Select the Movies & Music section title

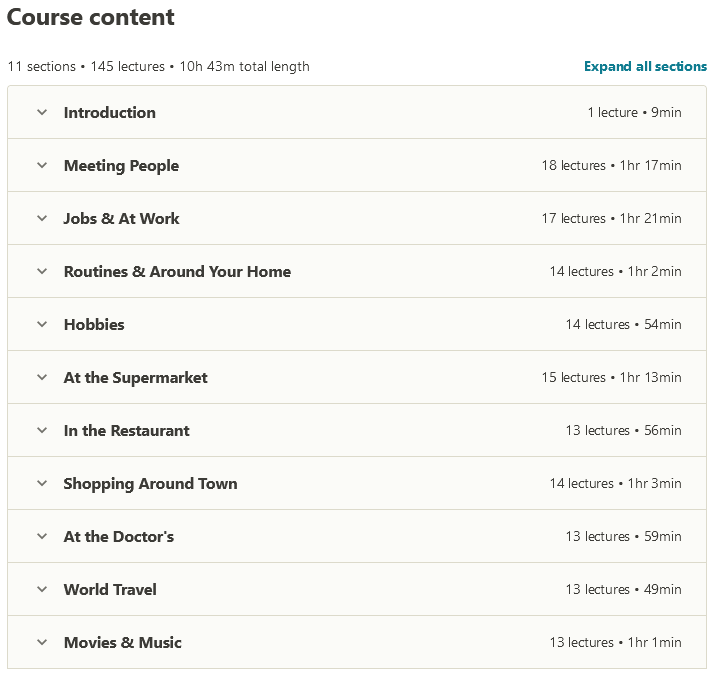(x=123, y=643)
